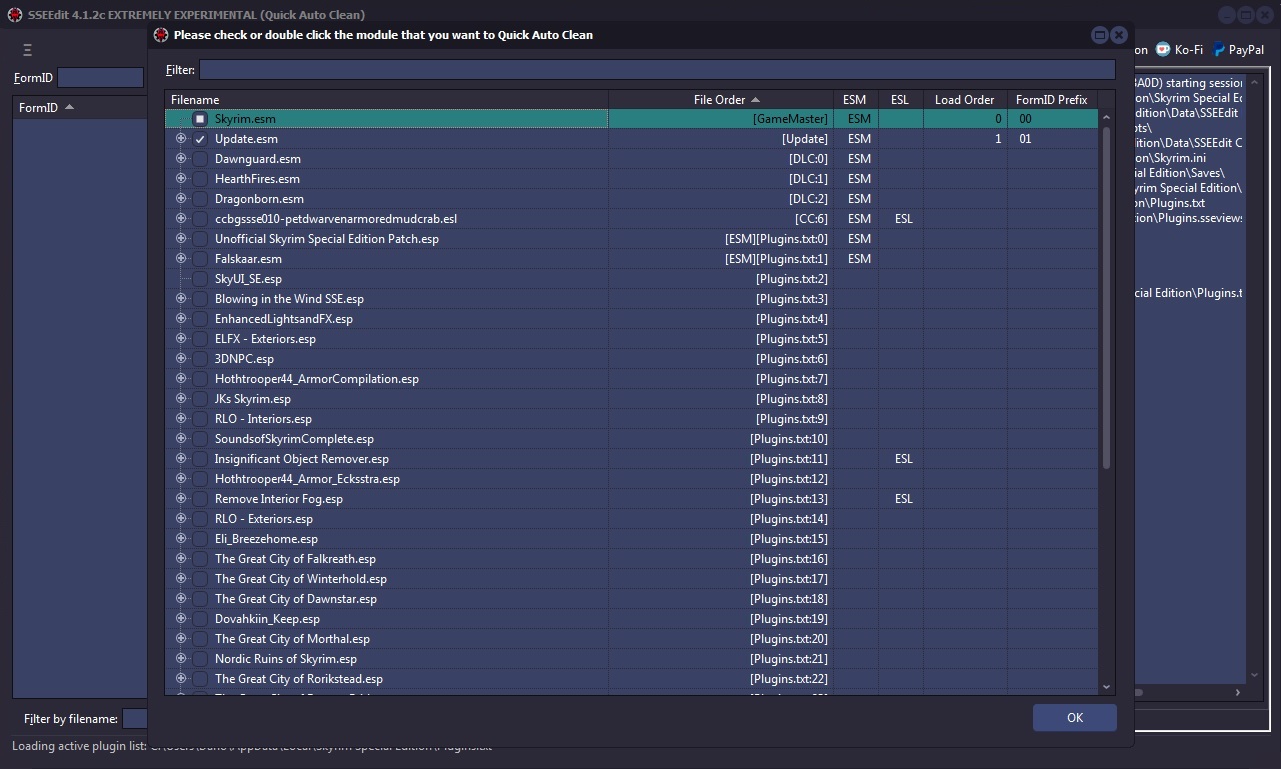The width and height of the screenshot is (1281, 769).
Task: Click the [Plugins.txt:10] file order cell
Action: point(721,439)
